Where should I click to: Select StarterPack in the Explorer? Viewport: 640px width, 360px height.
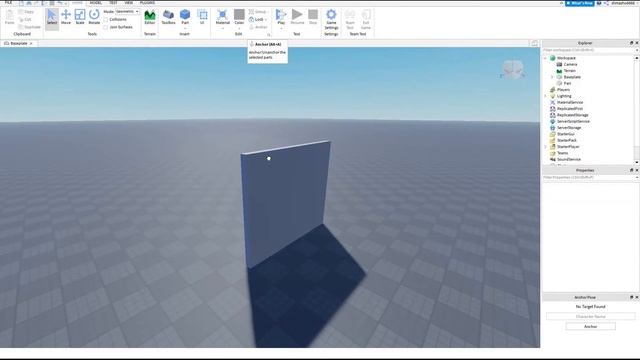coord(567,140)
